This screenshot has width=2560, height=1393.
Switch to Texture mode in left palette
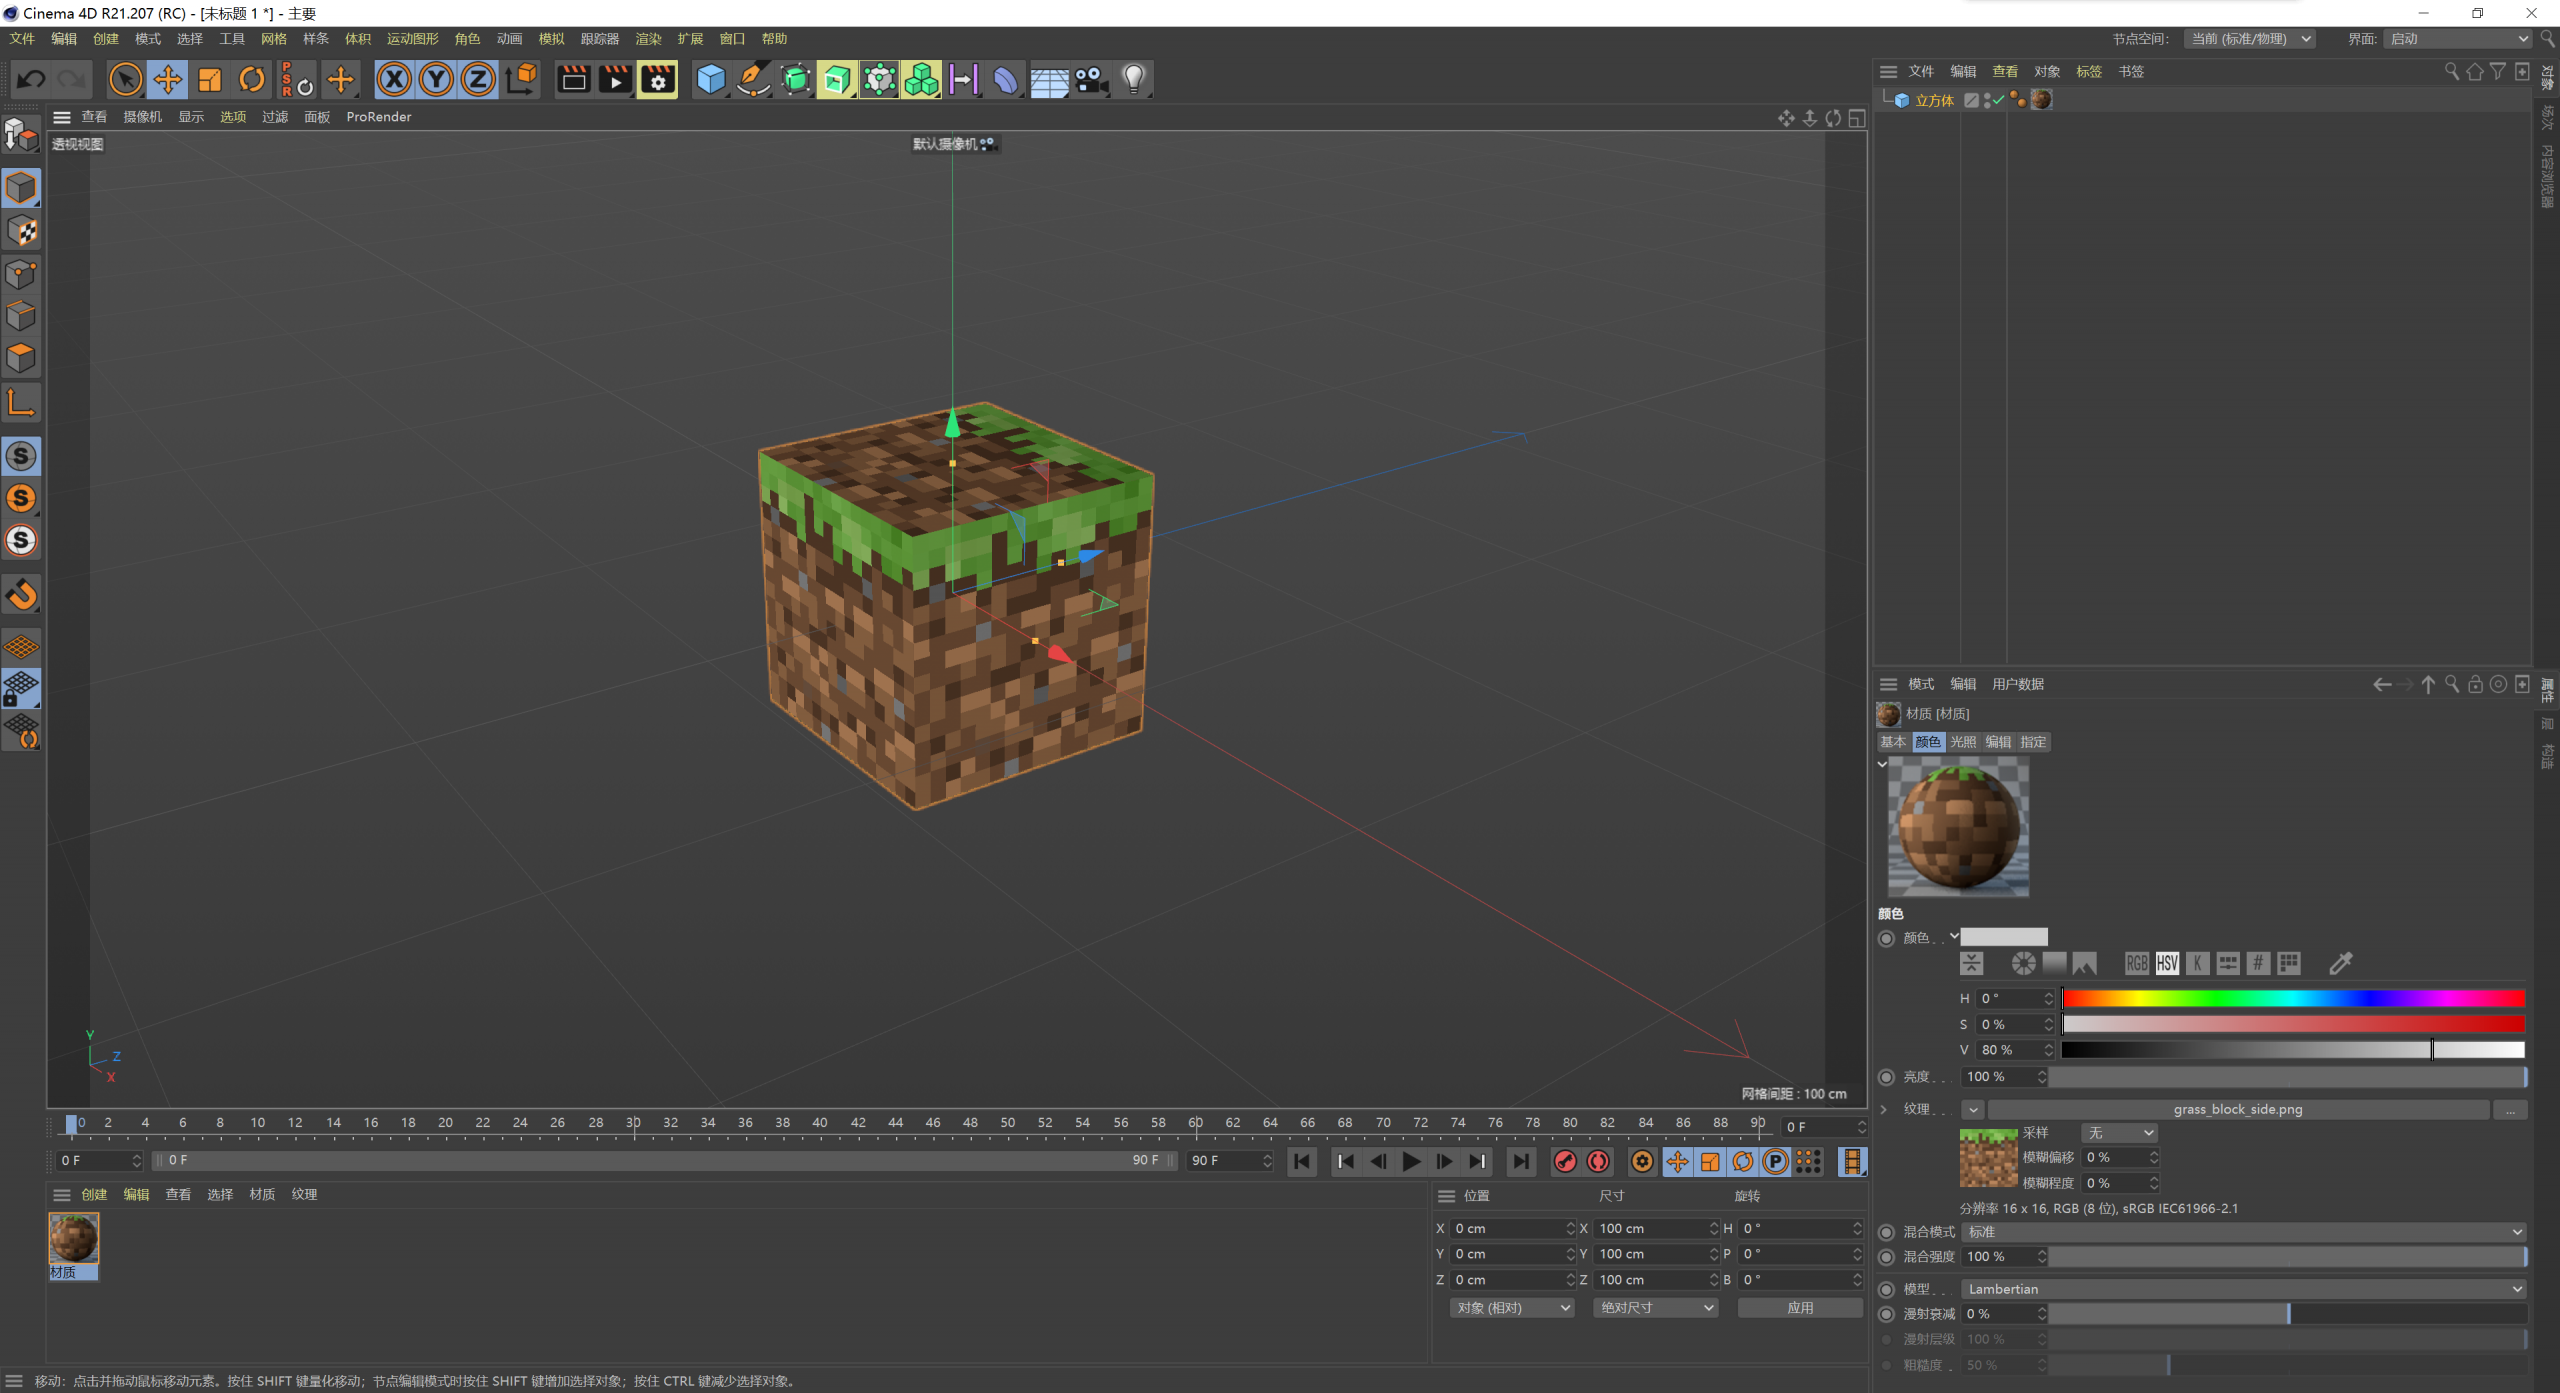coord(21,231)
